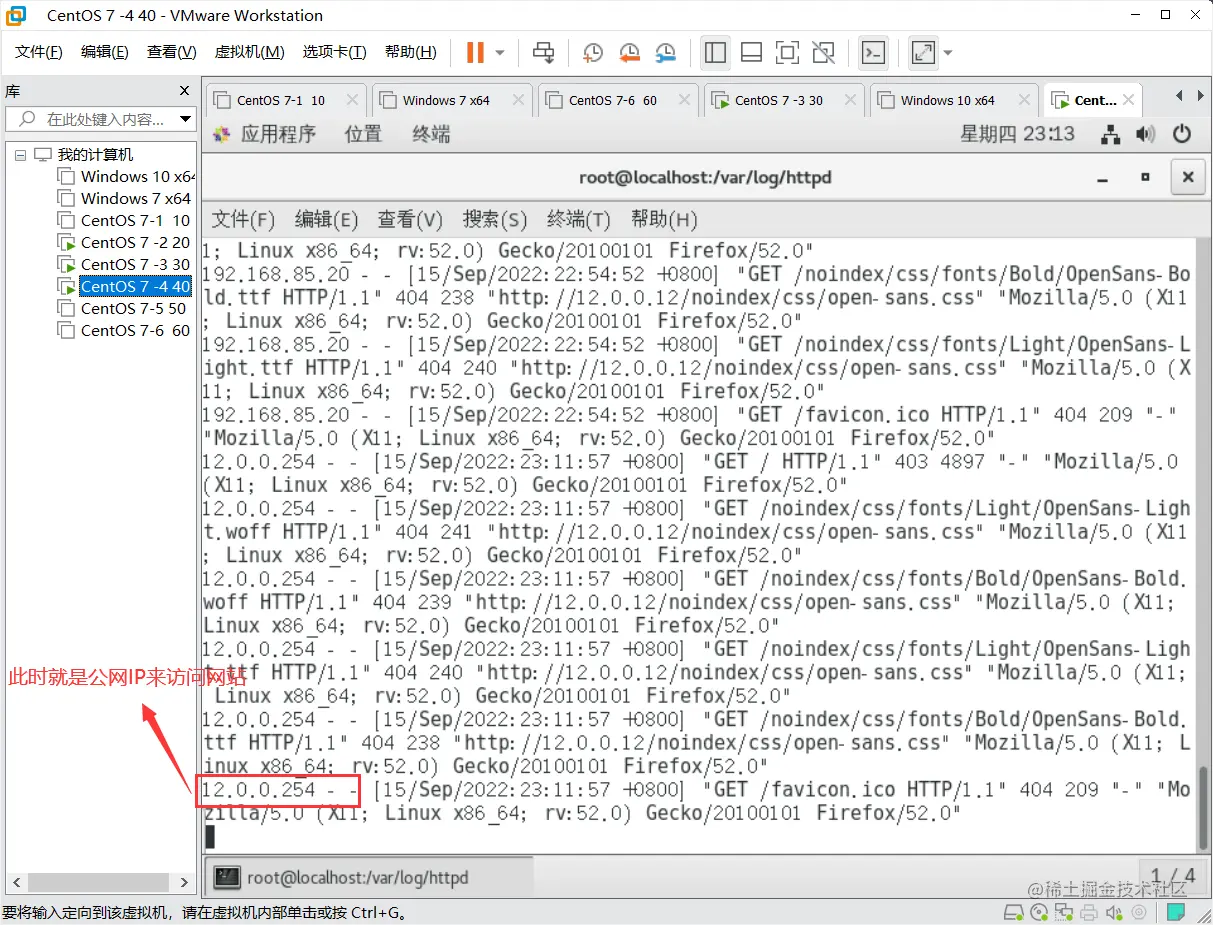The height and width of the screenshot is (925, 1213).
Task: Click the stretch guest display icon
Action: click(923, 52)
